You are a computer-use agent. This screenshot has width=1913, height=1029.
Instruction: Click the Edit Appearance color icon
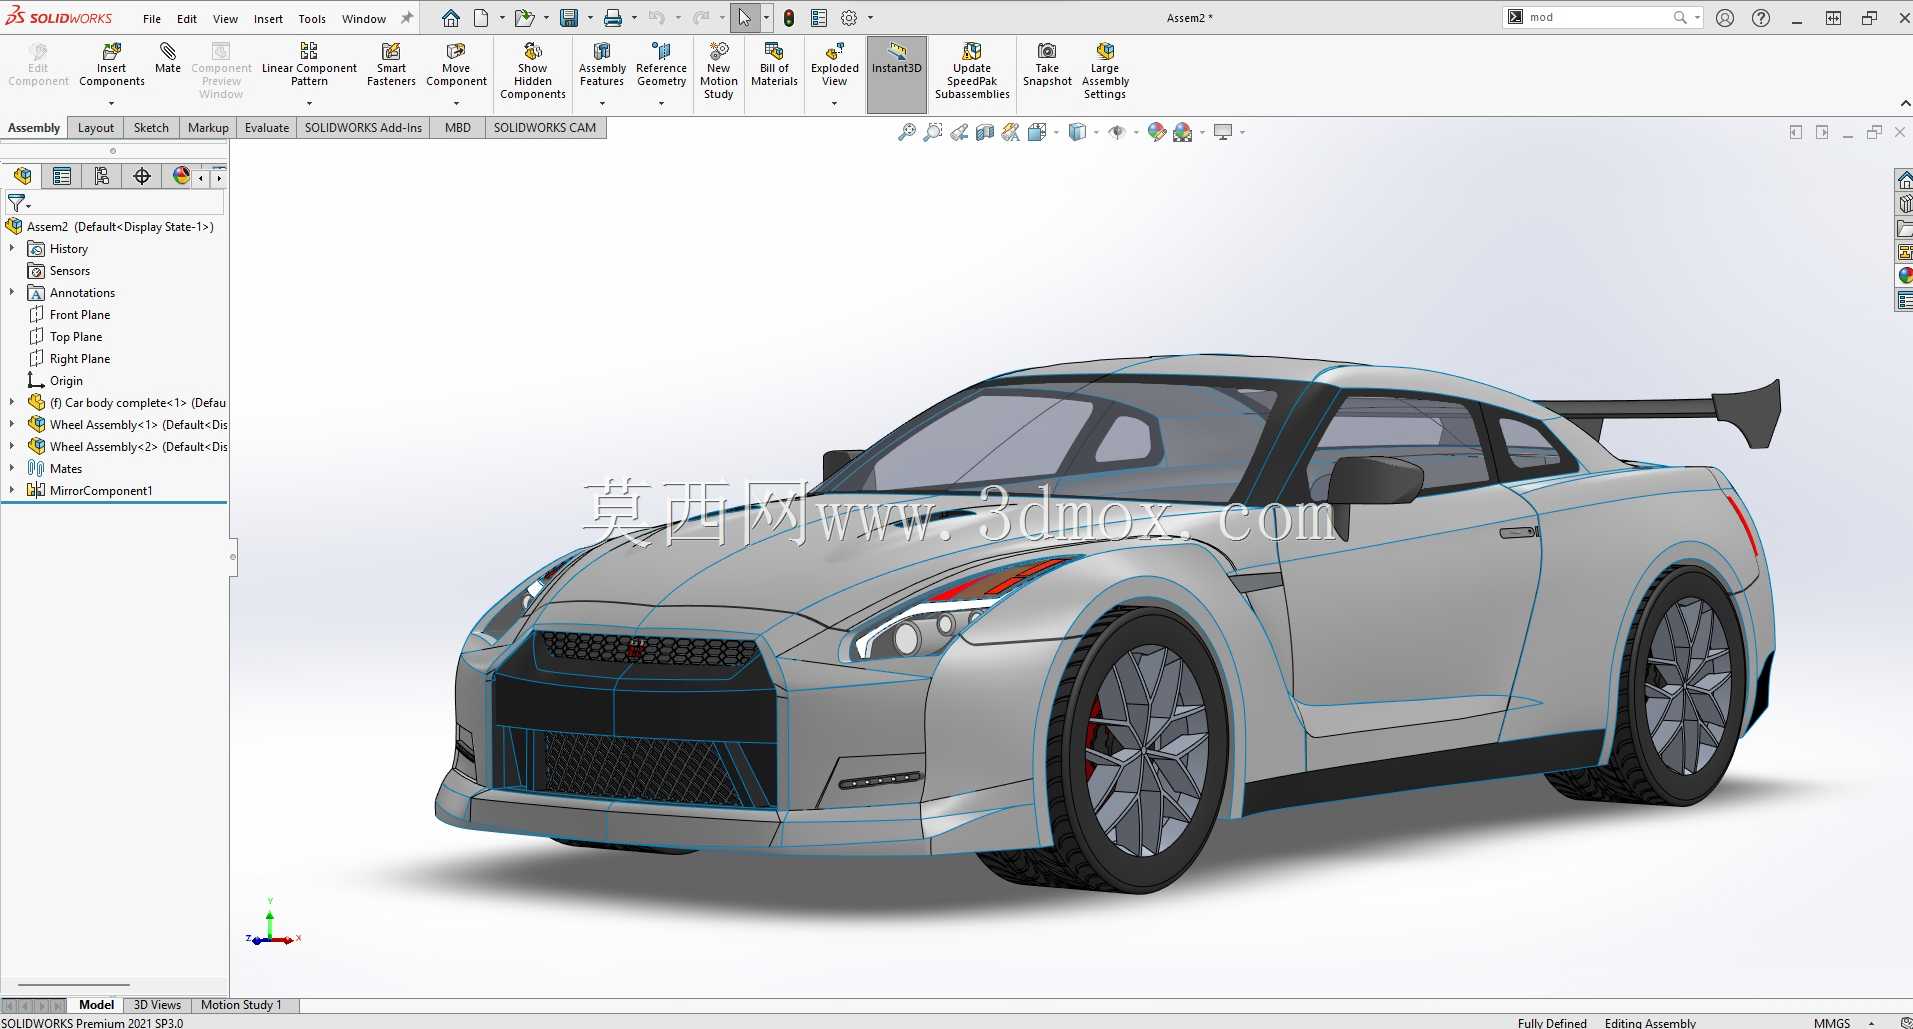pos(1157,132)
